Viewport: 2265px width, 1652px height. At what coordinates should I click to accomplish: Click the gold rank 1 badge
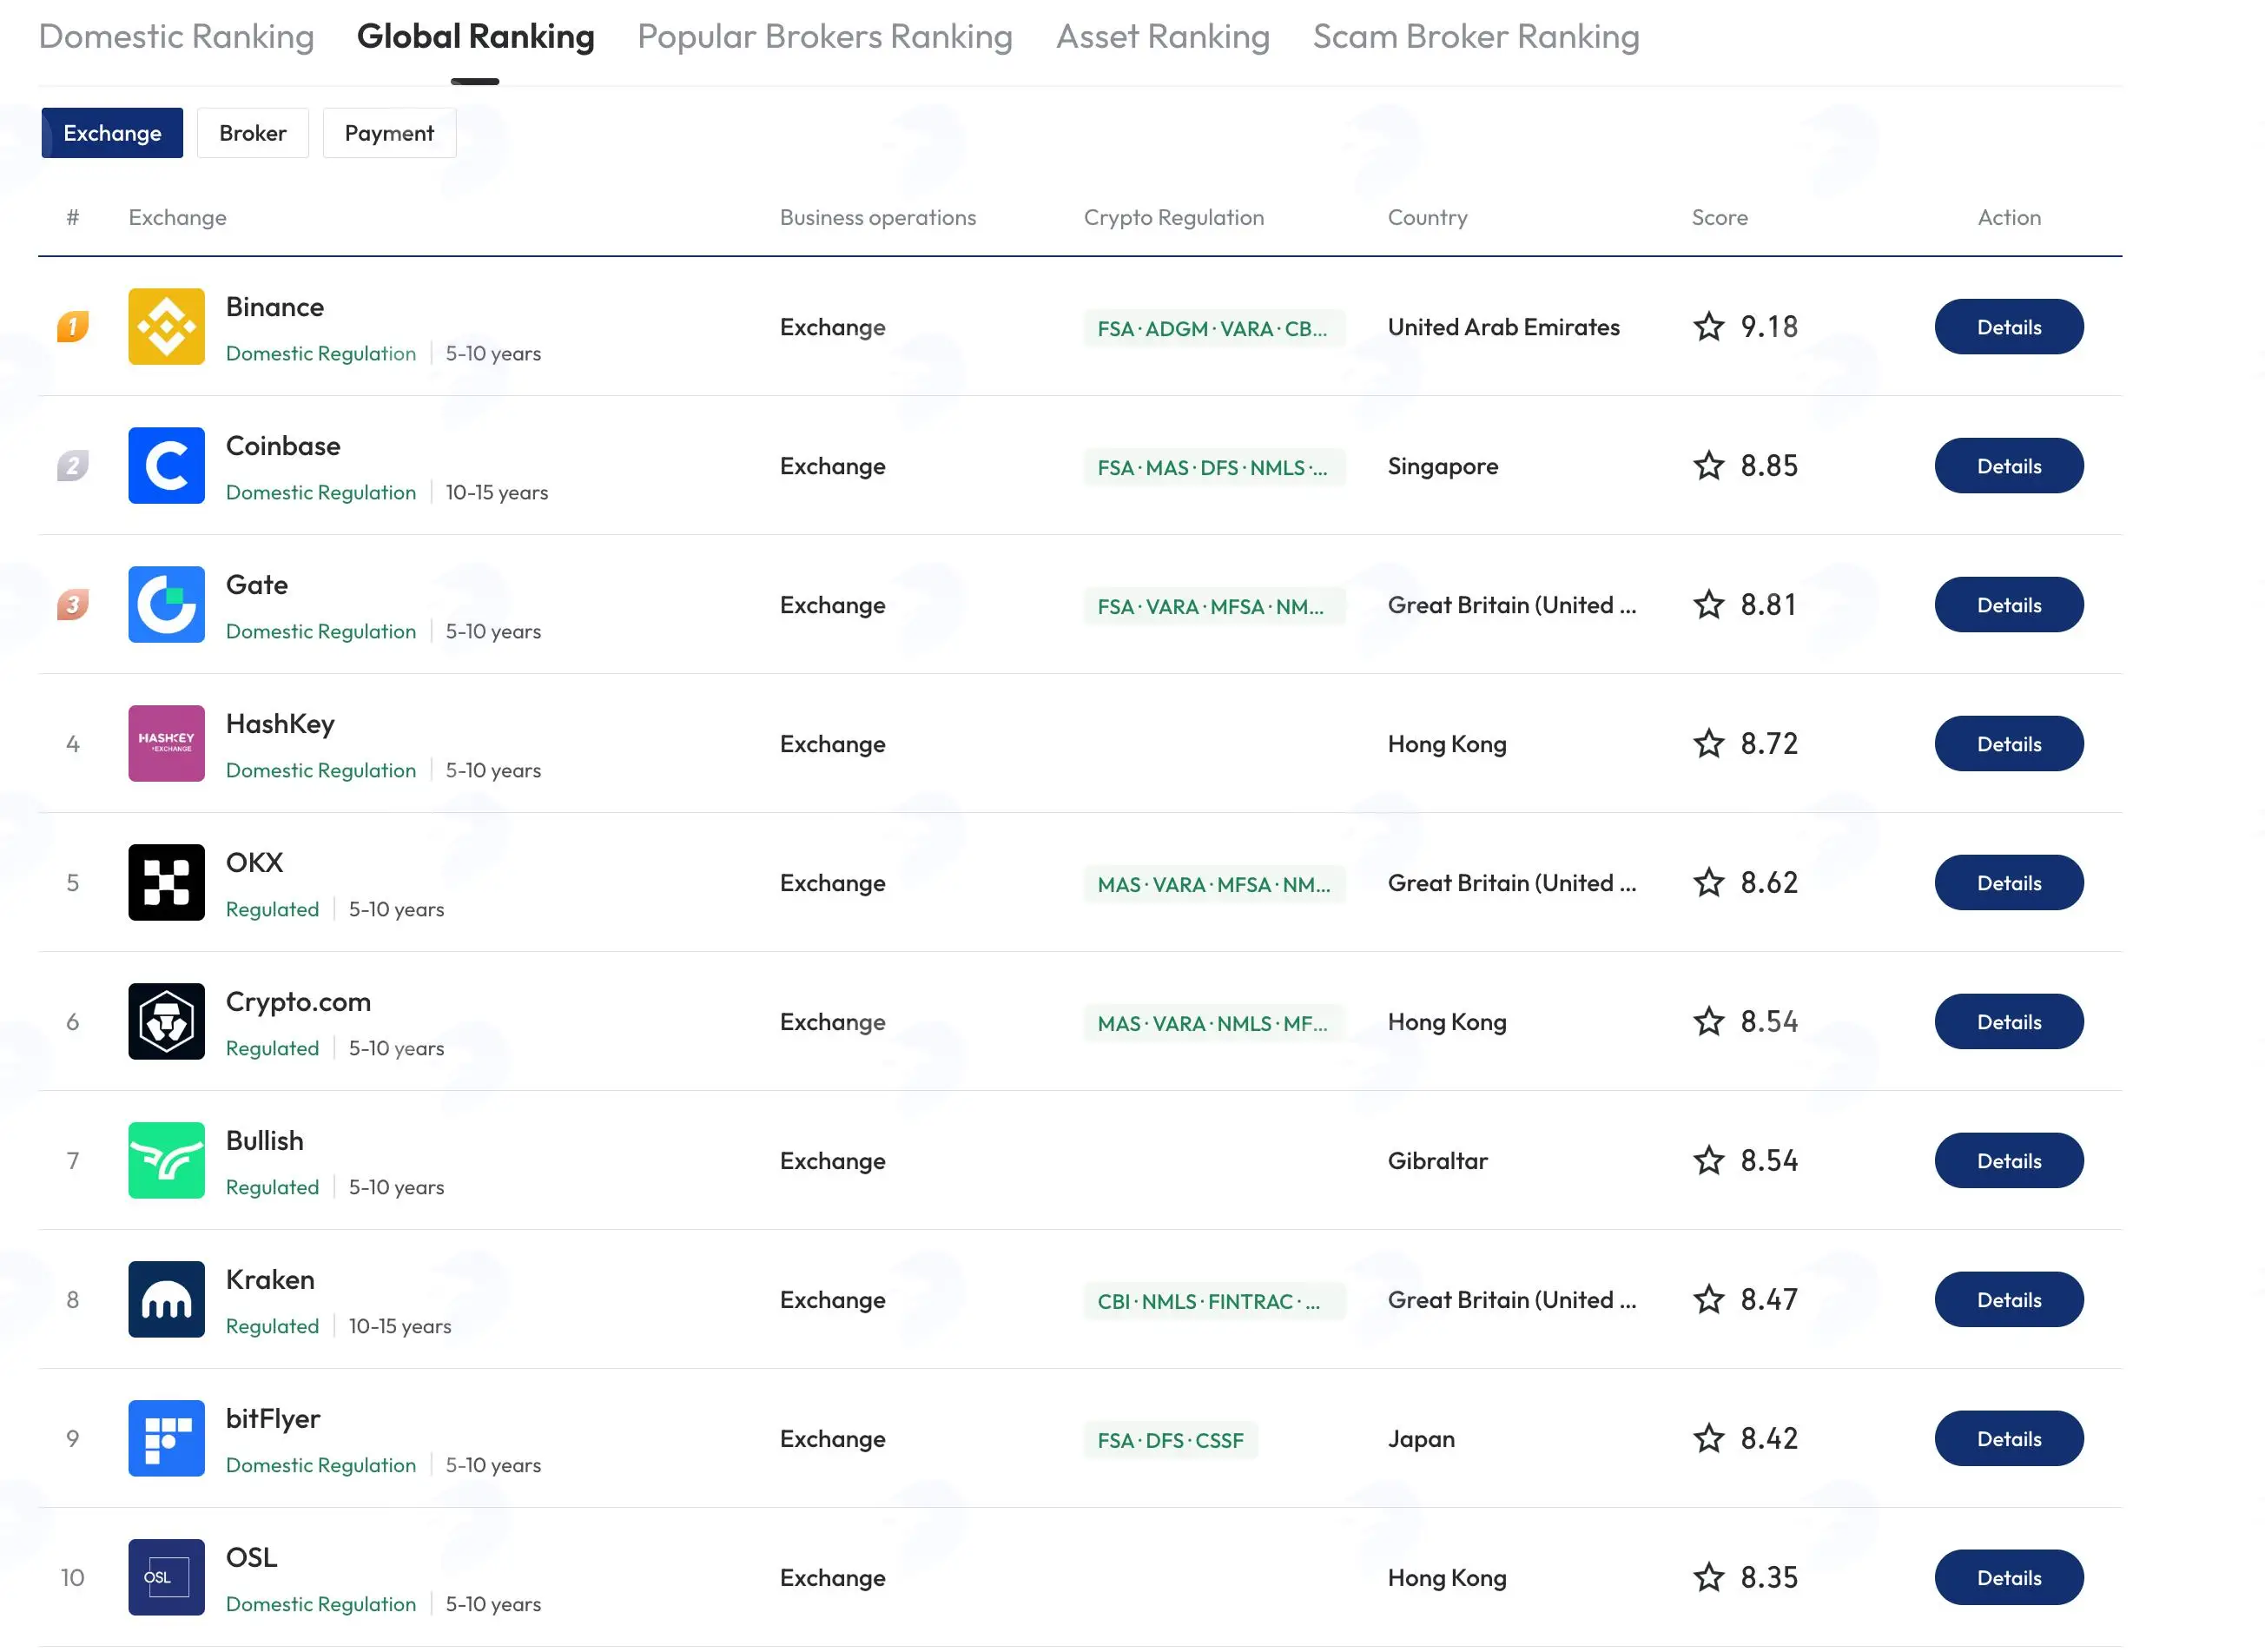click(x=73, y=327)
